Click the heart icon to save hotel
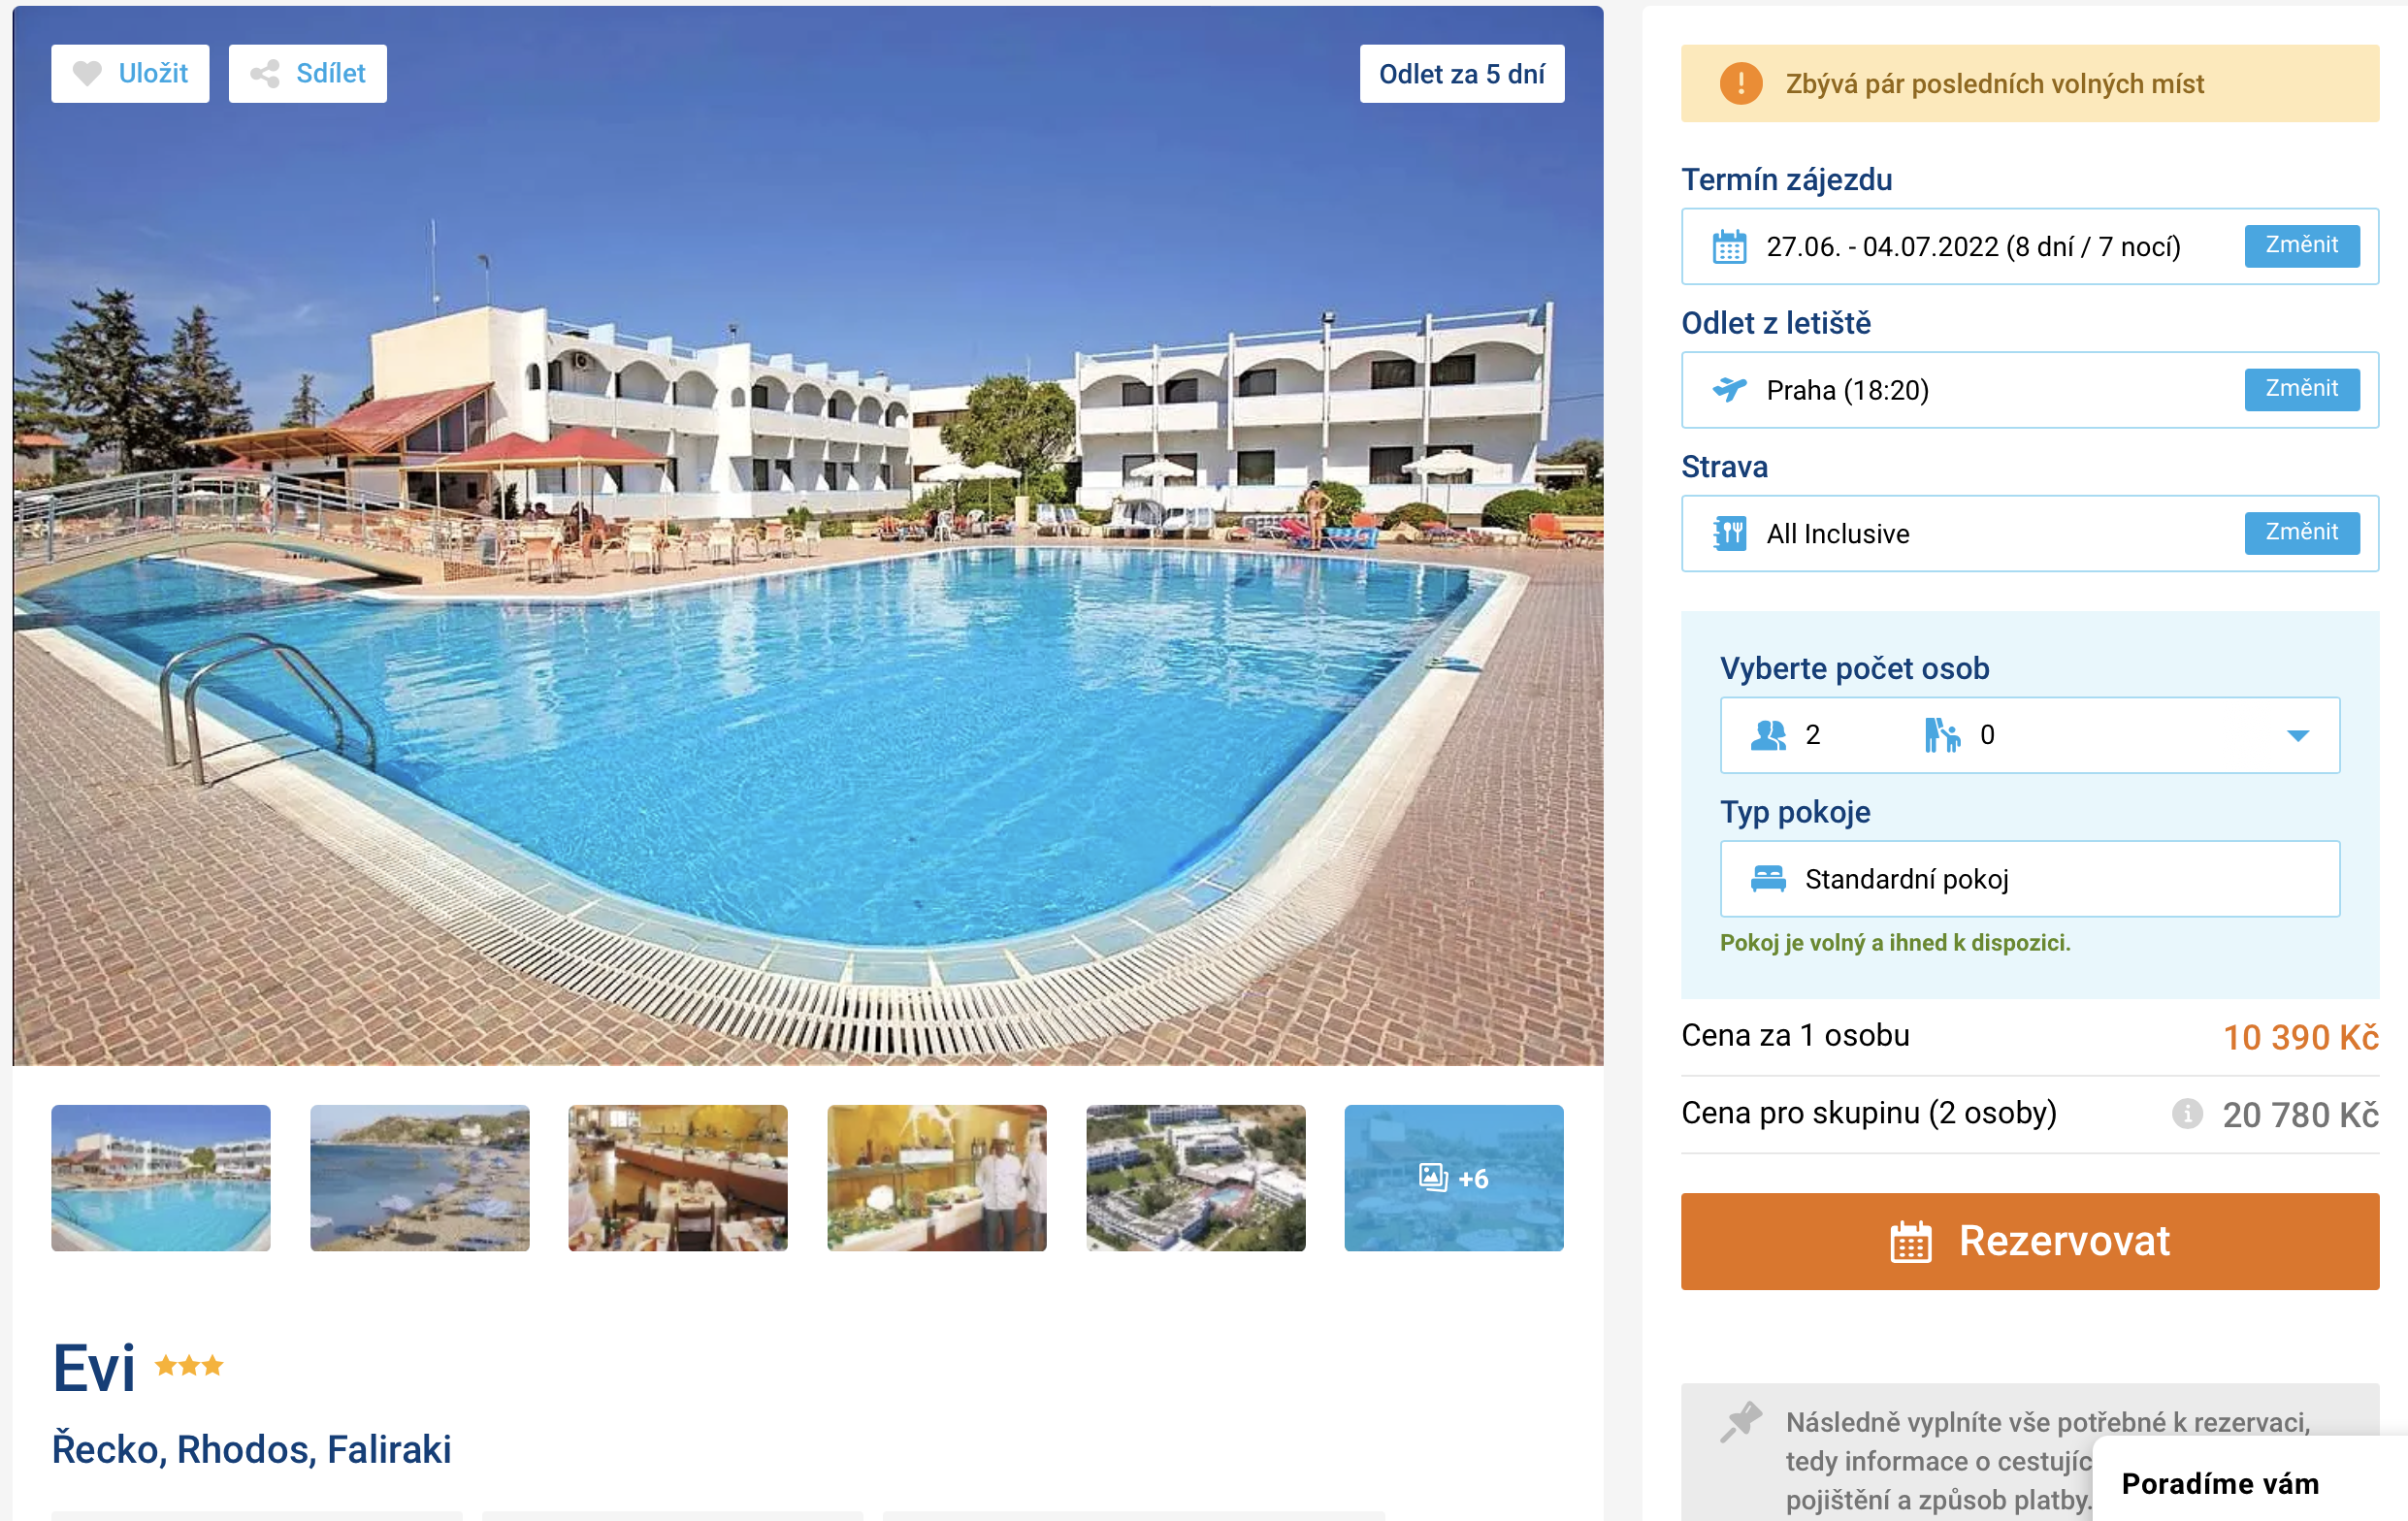Viewport: 2408px width, 1521px height. tap(87, 73)
